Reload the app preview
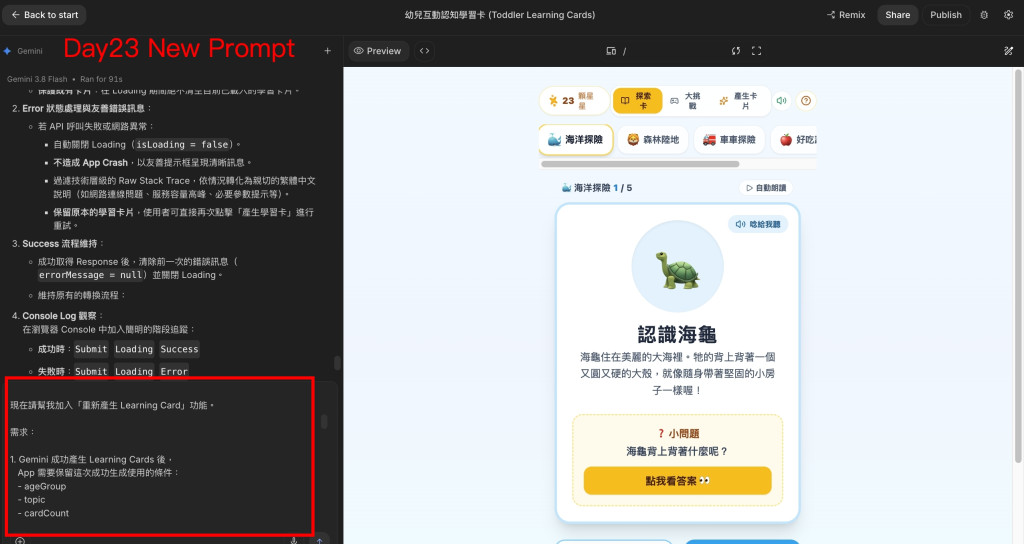 point(736,51)
